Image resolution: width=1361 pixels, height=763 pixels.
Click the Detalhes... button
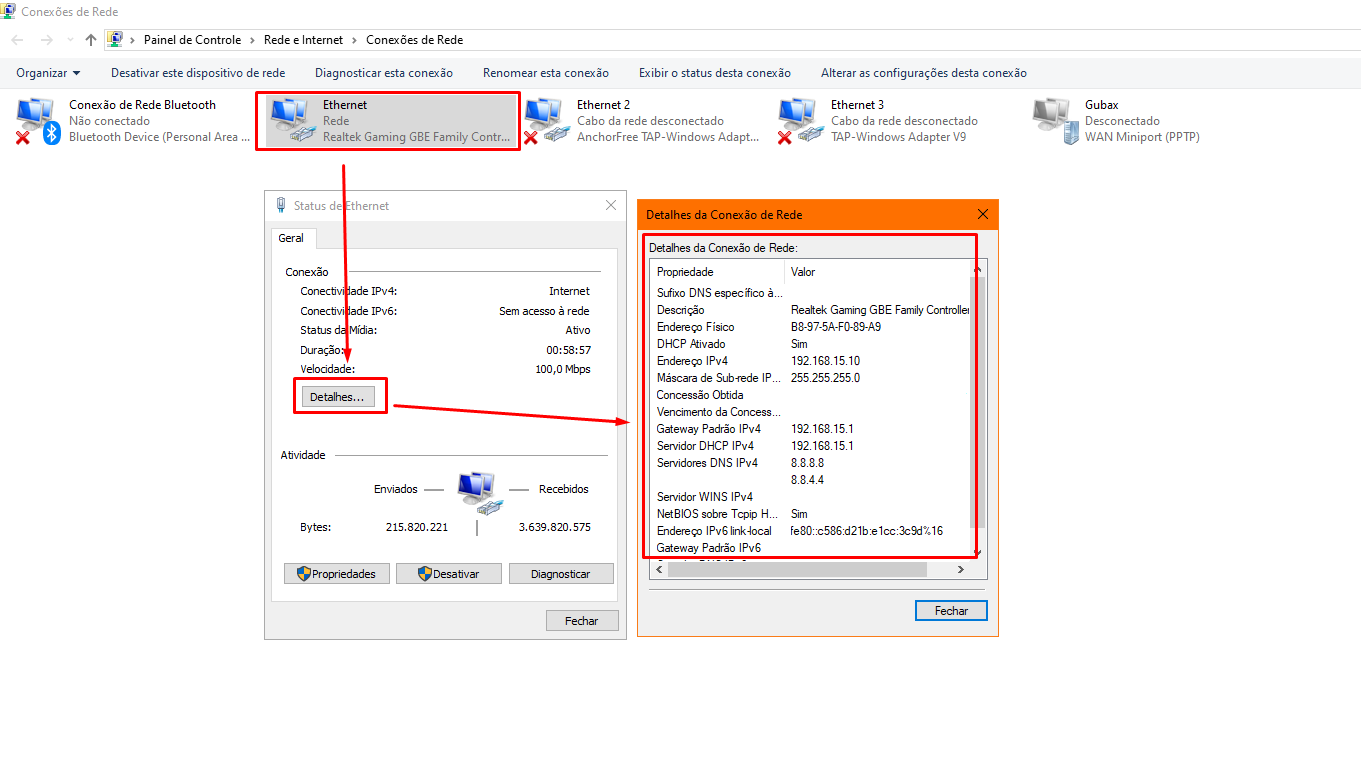pyautogui.click(x=336, y=397)
